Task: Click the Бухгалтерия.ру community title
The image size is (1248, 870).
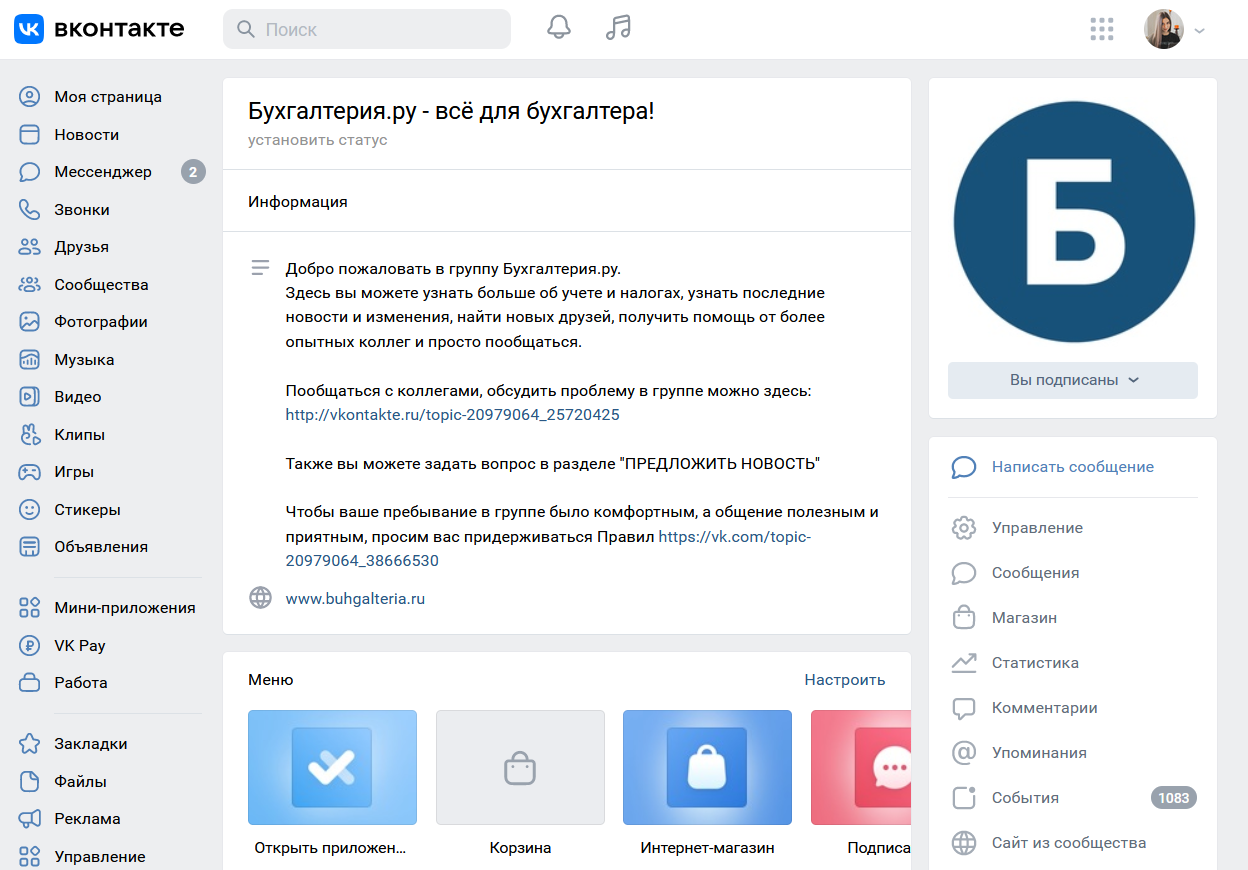Action: coord(451,111)
